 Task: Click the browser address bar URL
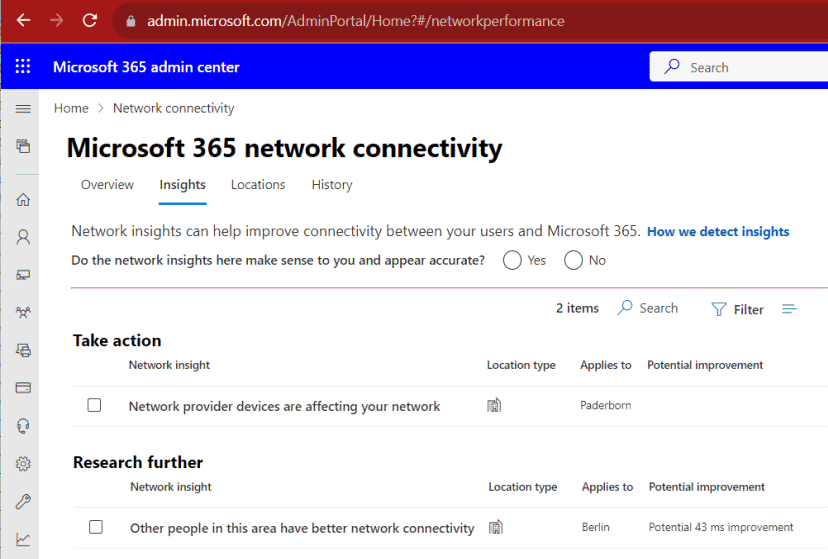[355, 21]
